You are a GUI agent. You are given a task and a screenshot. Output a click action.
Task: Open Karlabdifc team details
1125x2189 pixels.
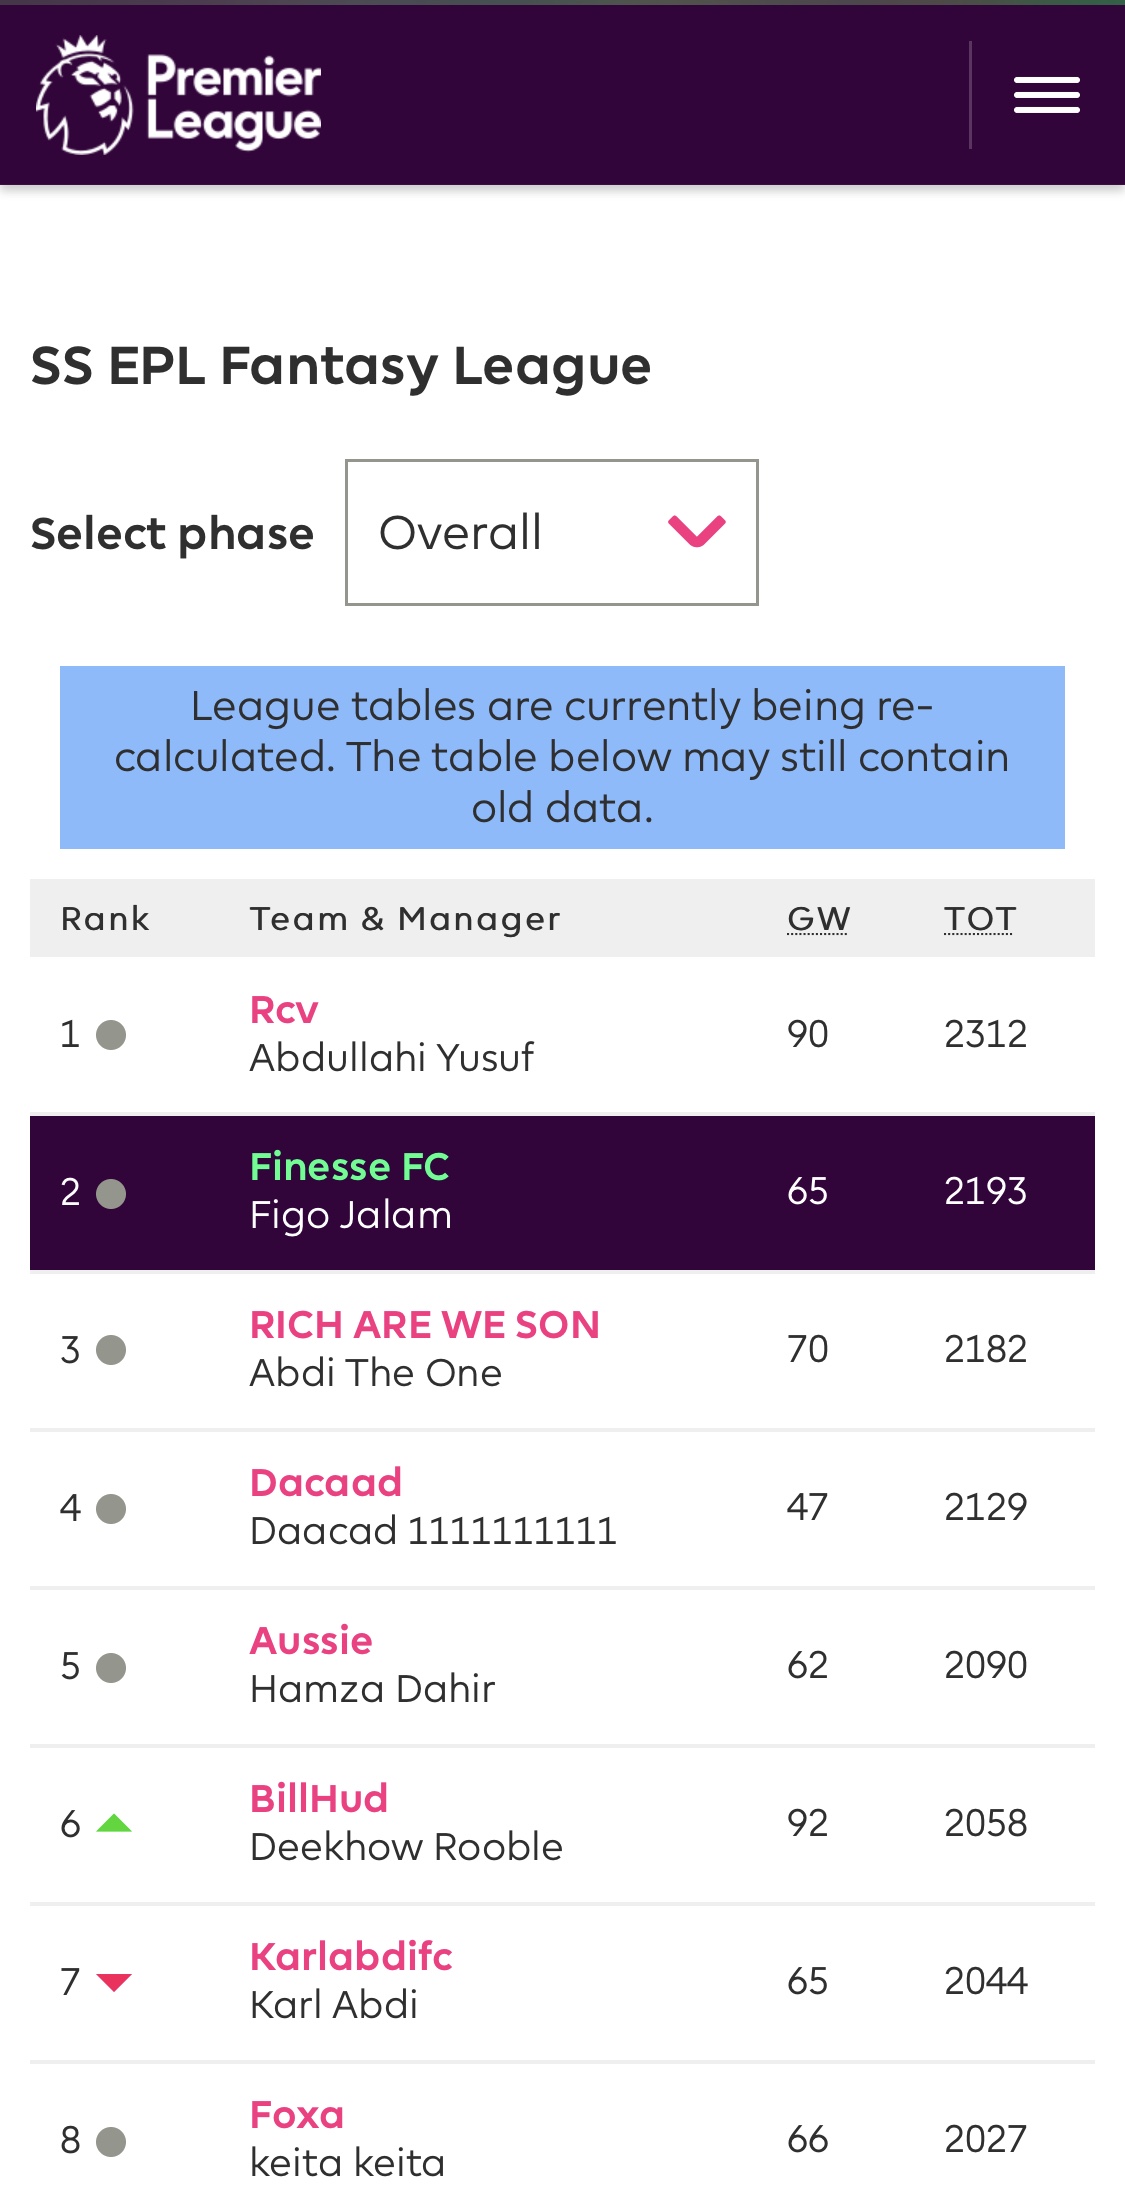click(x=351, y=1957)
